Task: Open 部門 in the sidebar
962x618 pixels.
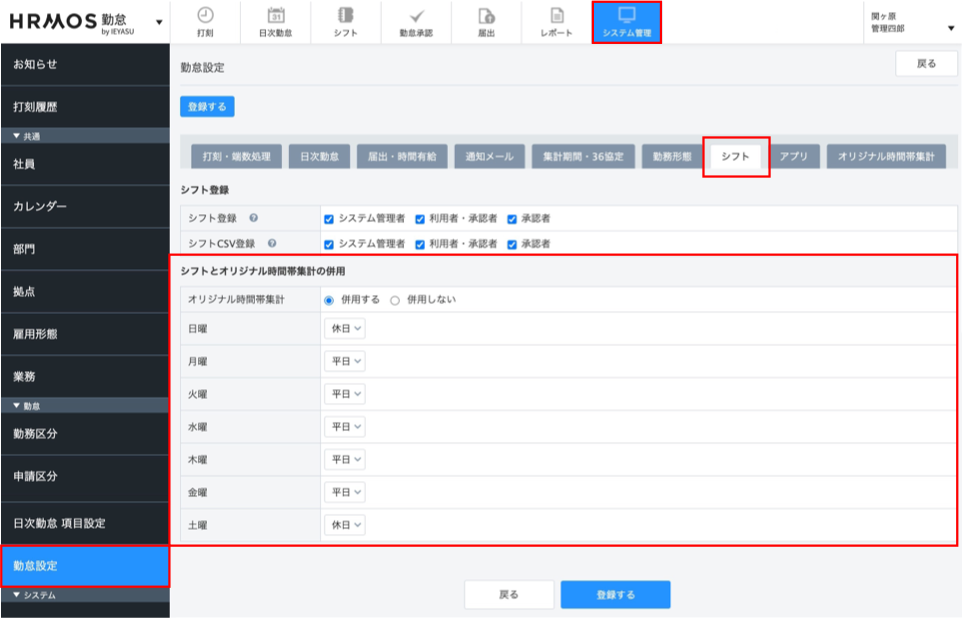Action: (x=85, y=249)
